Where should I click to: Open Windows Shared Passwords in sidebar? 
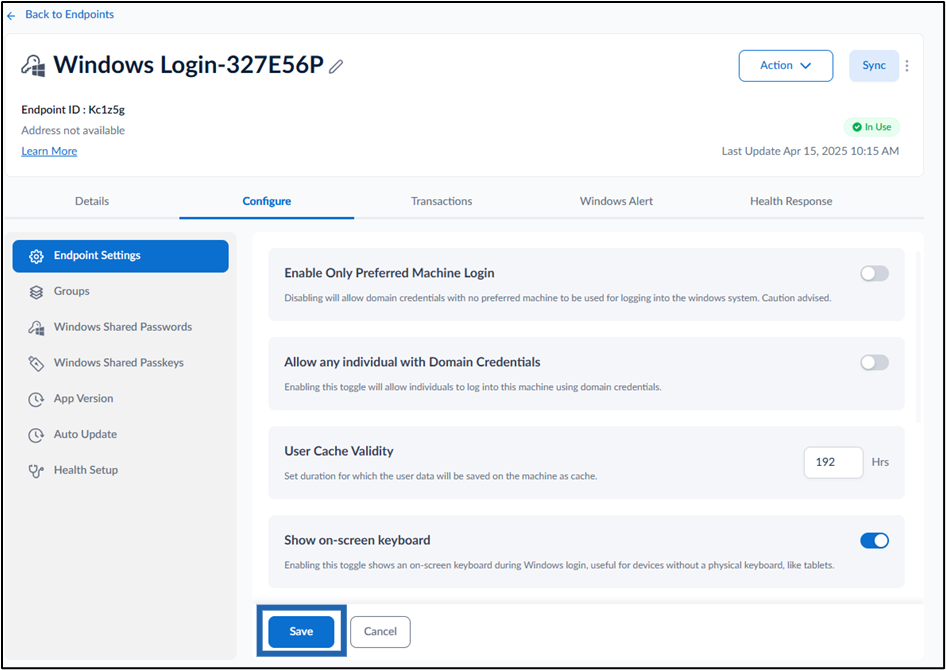(121, 327)
